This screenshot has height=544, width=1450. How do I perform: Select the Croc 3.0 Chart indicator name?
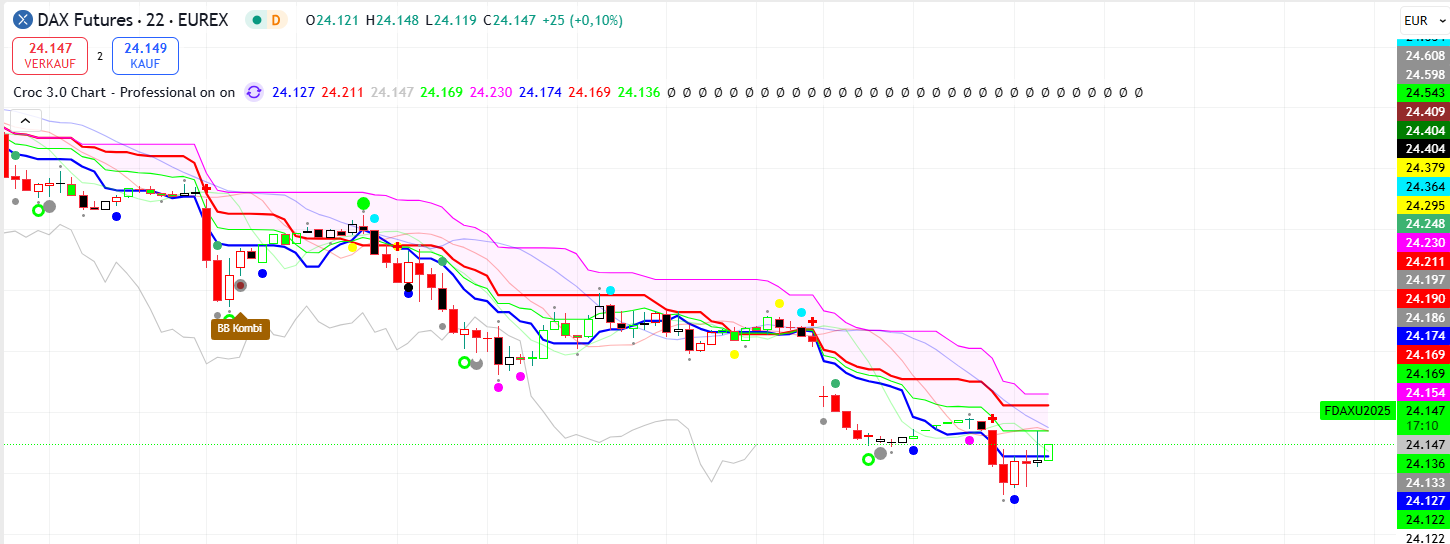tap(124, 92)
